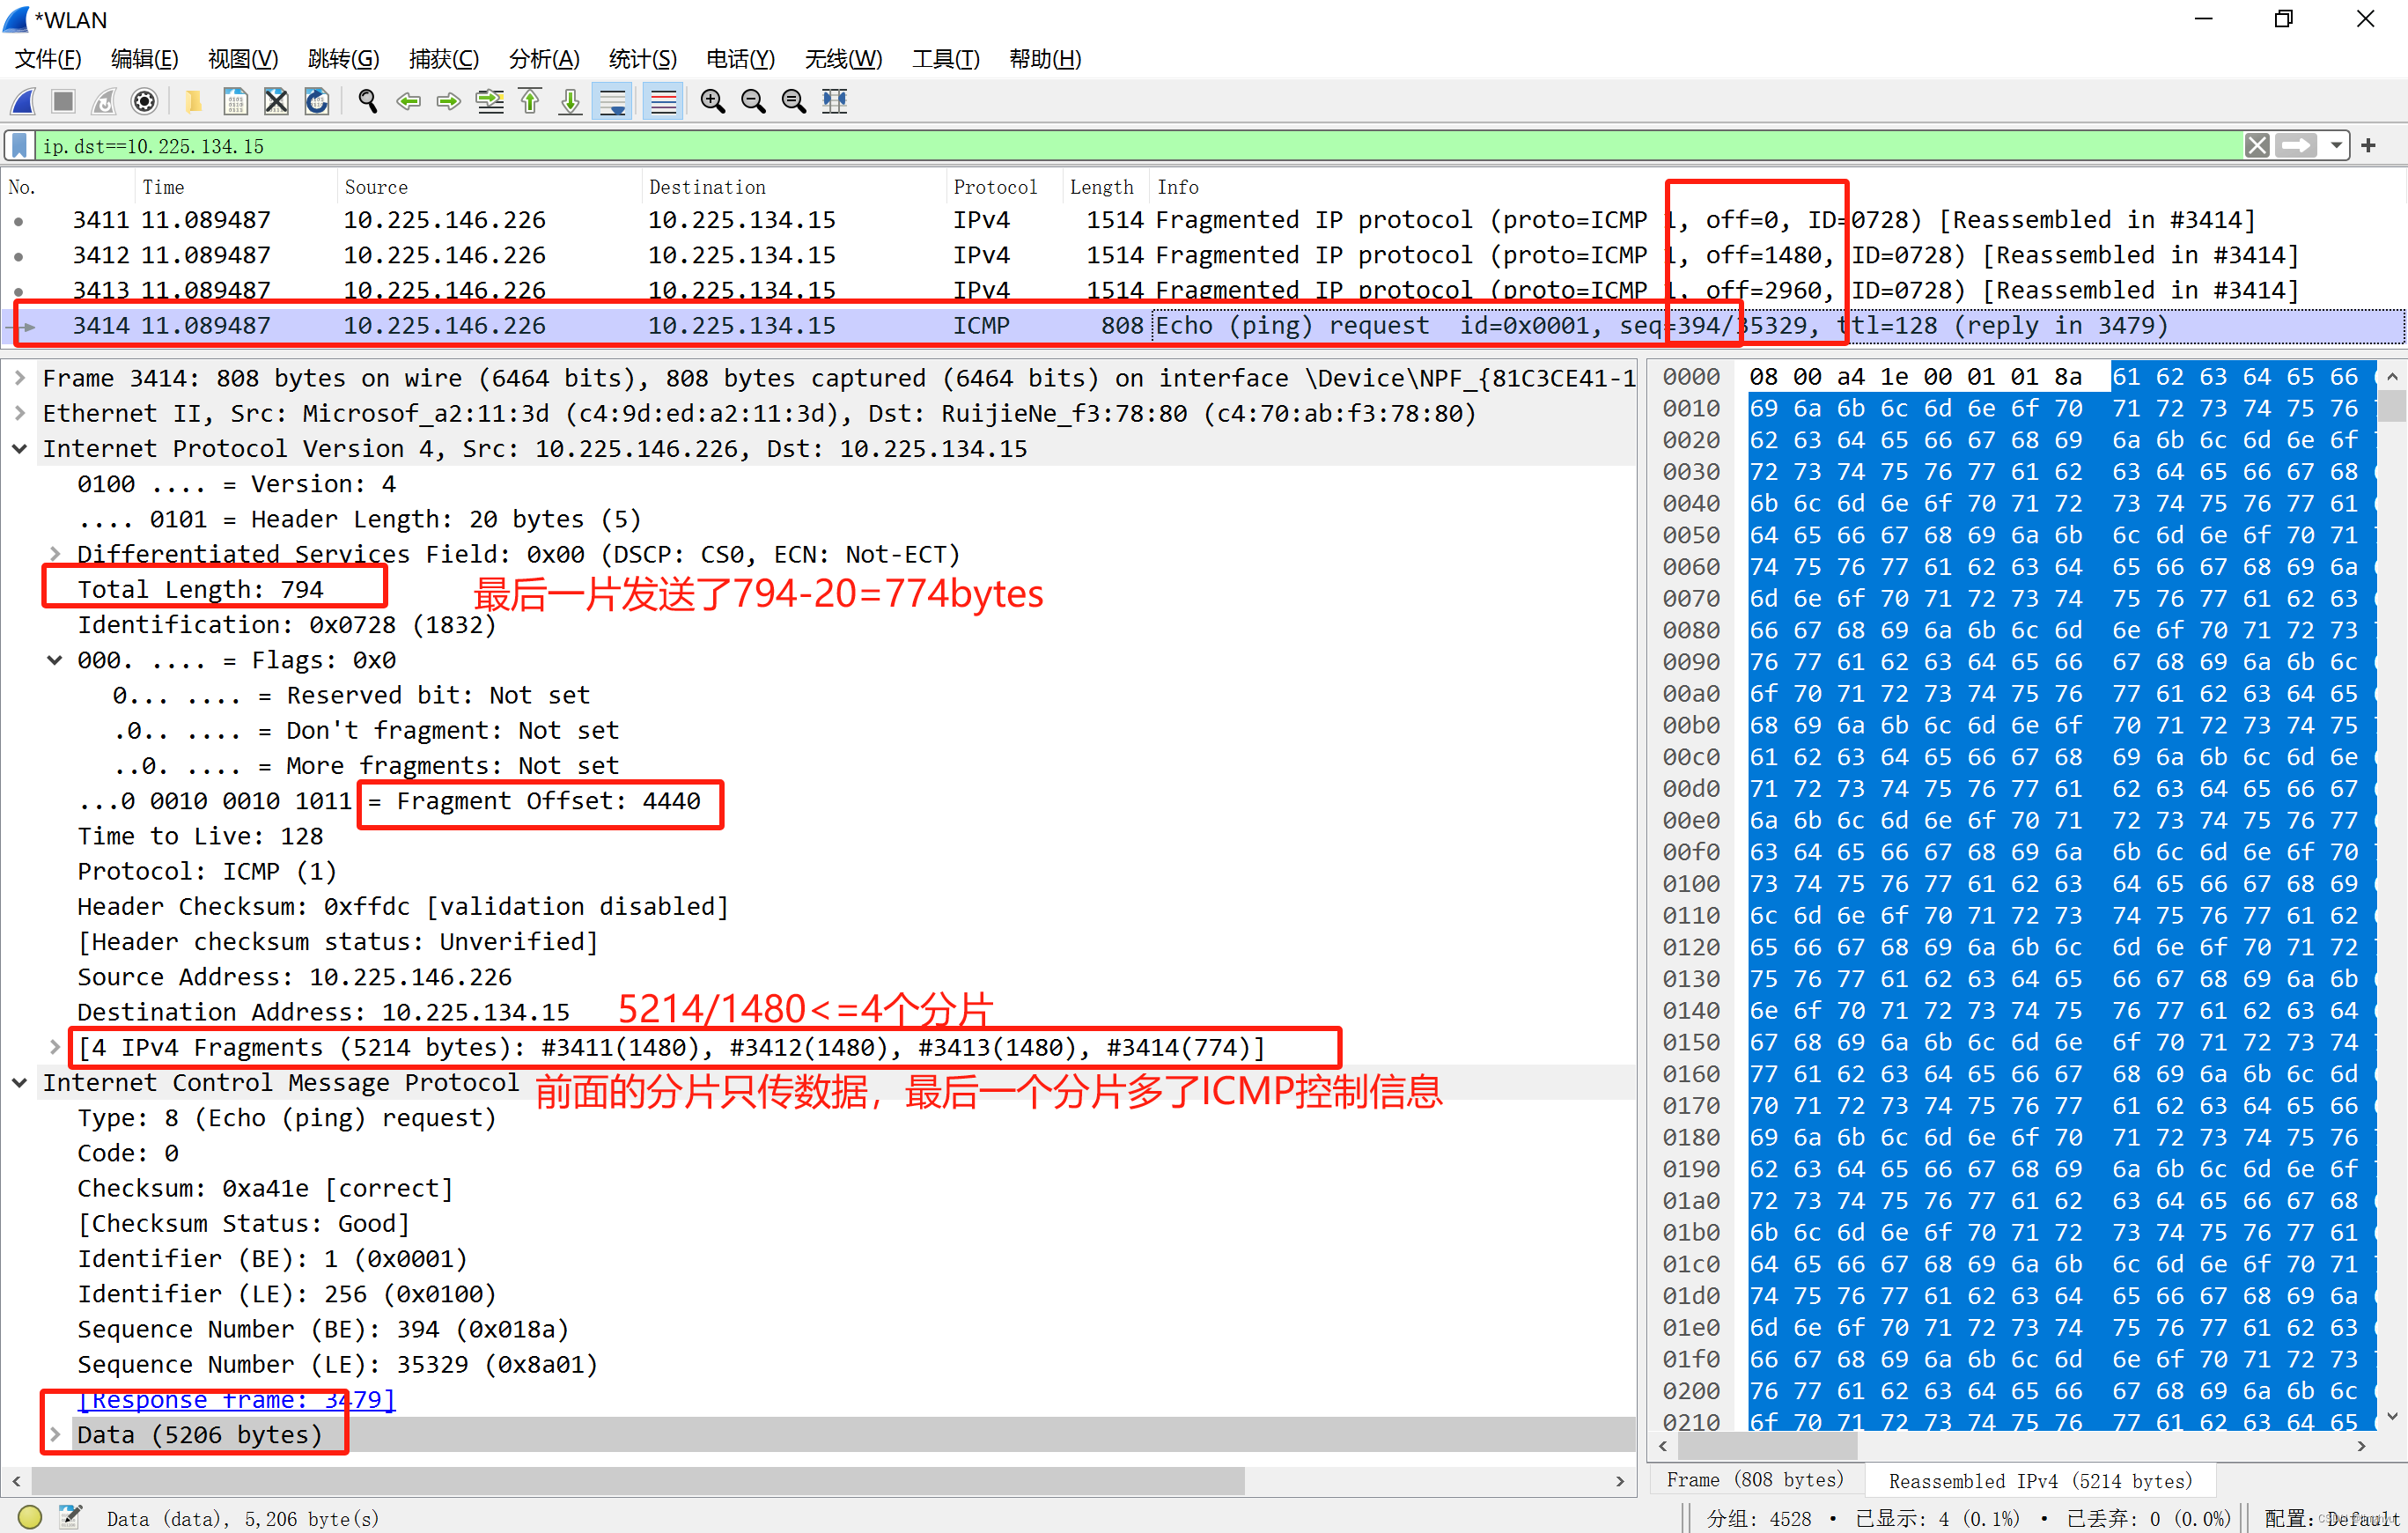The width and height of the screenshot is (2408, 1533).
Task: Click the packet details horizontal scrollbar
Action: [640, 1480]
